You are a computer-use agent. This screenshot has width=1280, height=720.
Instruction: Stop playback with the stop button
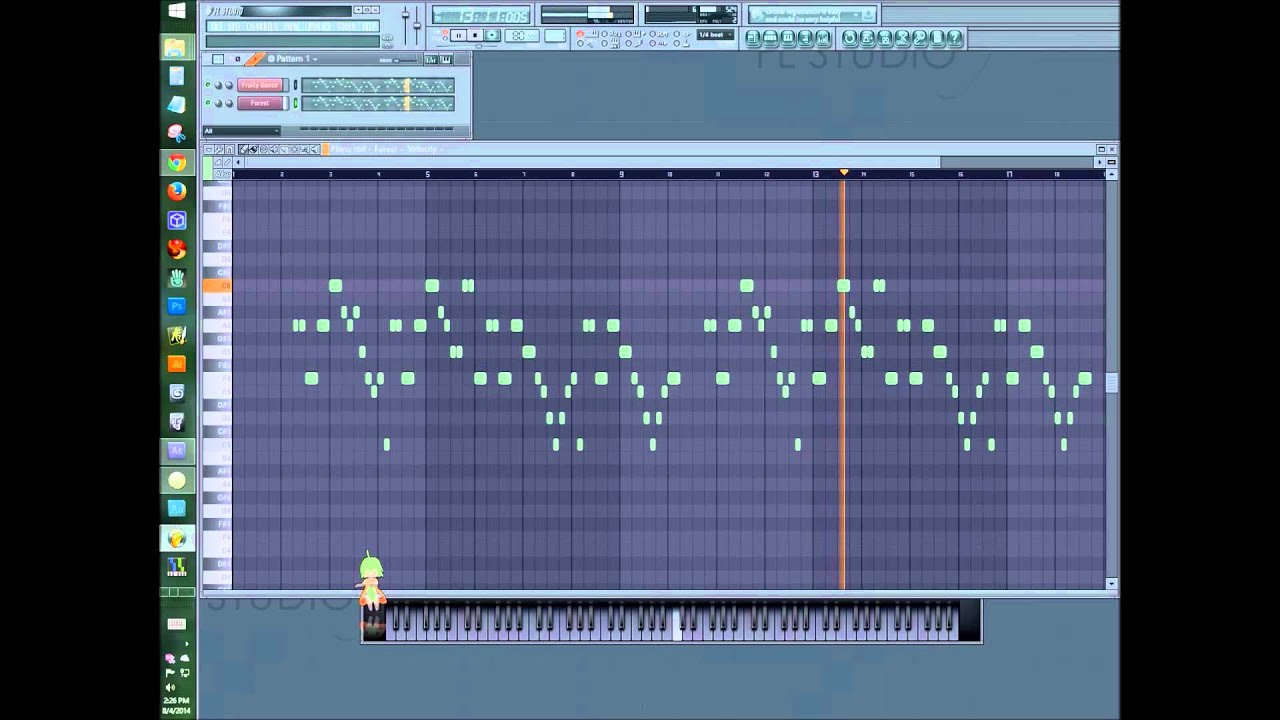tap(475, 36)
